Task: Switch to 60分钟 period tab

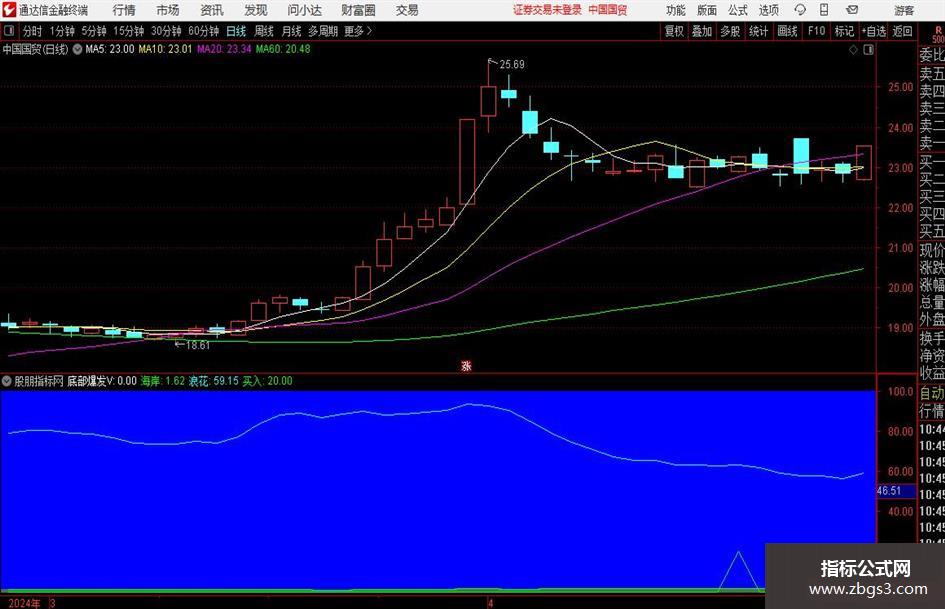Action: (203, 31)
